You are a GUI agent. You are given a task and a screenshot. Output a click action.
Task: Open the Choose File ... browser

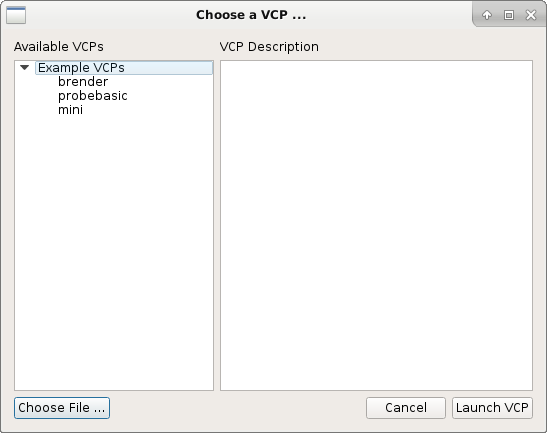pyautogui.click(x=62, y=408)
